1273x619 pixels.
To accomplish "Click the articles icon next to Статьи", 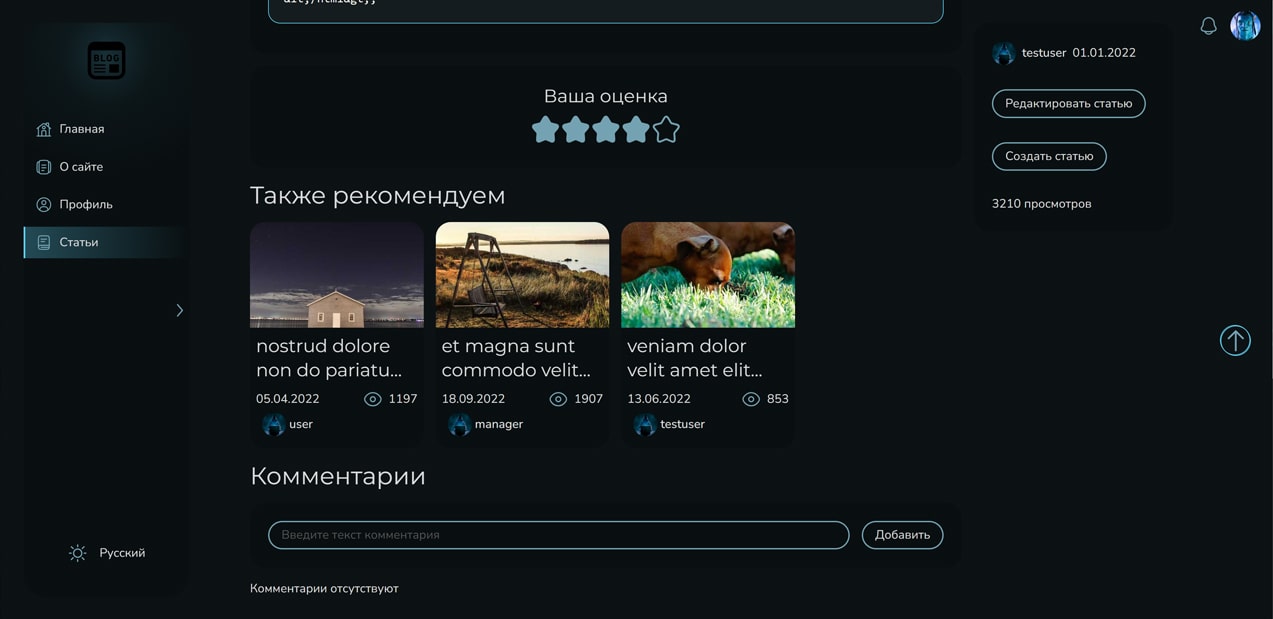I will pyautogui.click(x=43, y=242).
